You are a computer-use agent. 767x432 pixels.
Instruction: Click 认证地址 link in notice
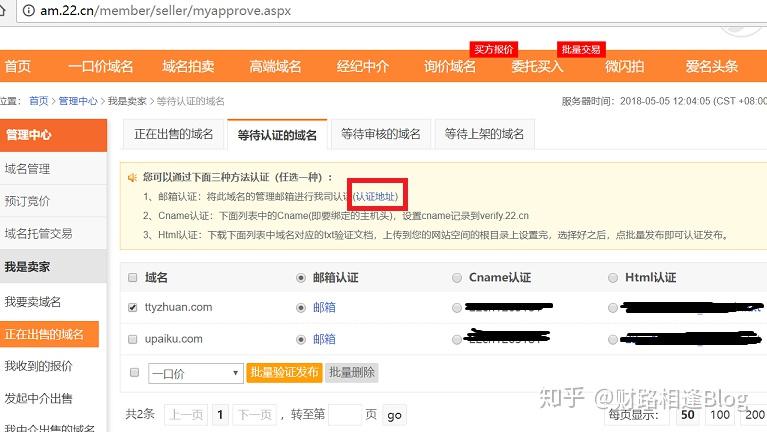coord(376,197)
